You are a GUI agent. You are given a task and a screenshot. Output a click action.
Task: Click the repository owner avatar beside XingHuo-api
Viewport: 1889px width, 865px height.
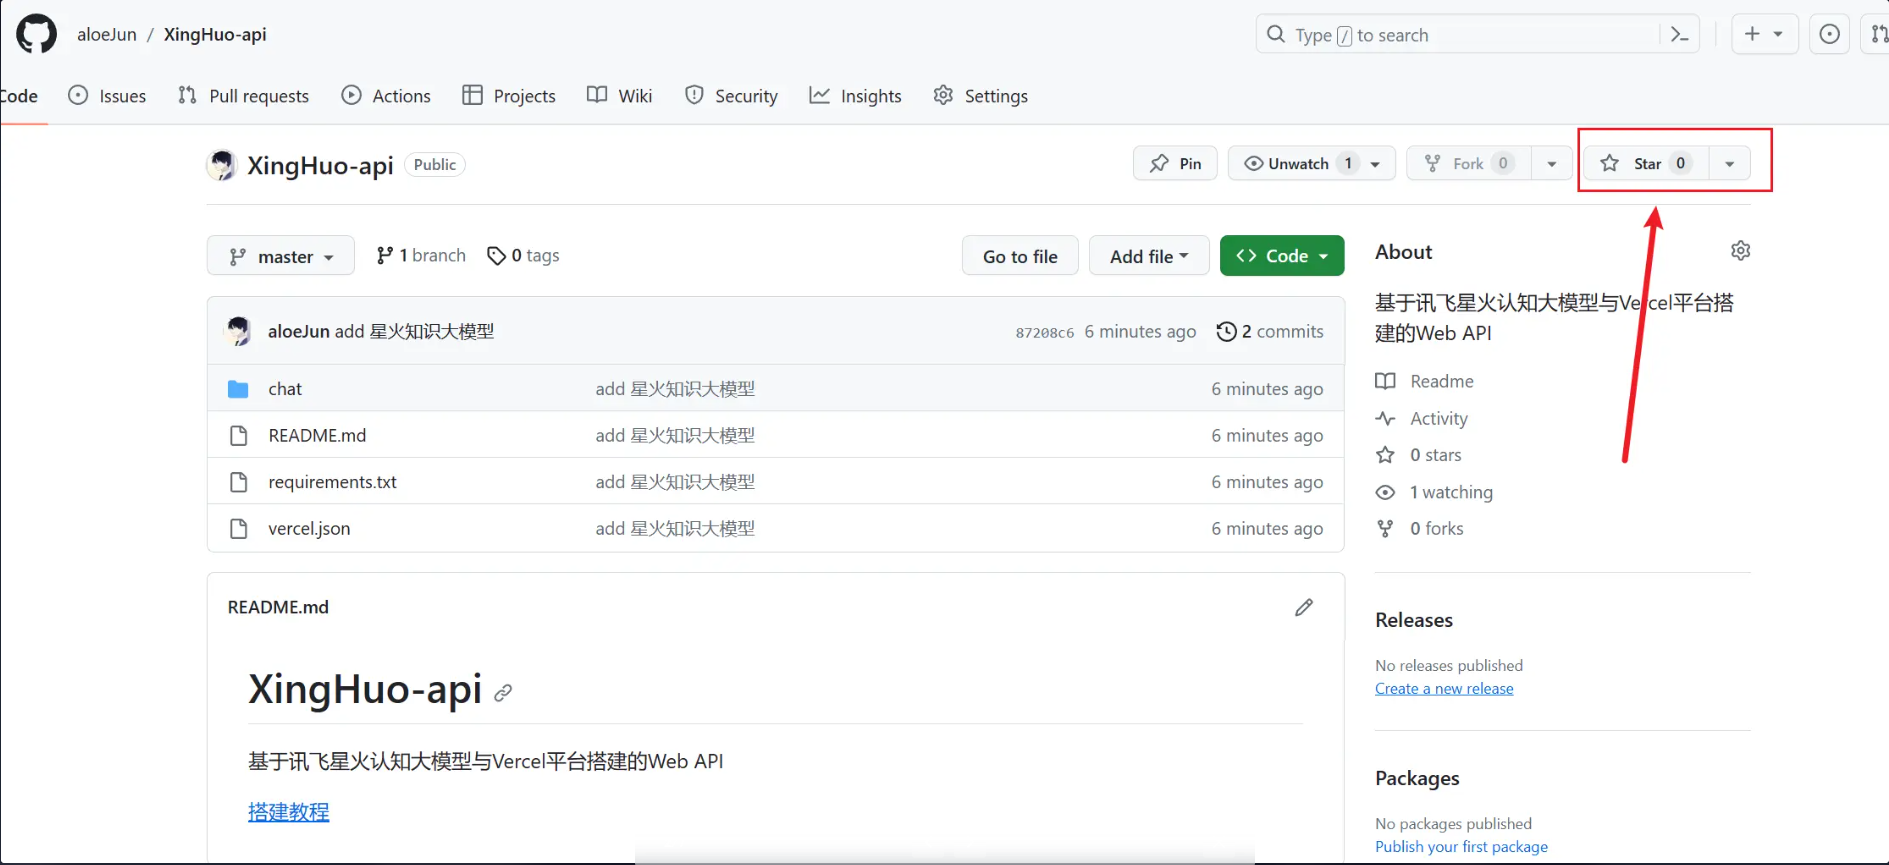(x=221, y=165)
